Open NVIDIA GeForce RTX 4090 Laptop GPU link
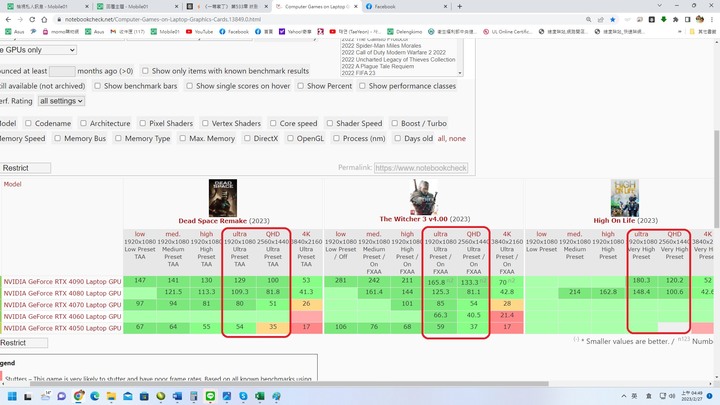The width and height of the screenshot is (720, 405). pyautogui.click(x=62, y=281)
